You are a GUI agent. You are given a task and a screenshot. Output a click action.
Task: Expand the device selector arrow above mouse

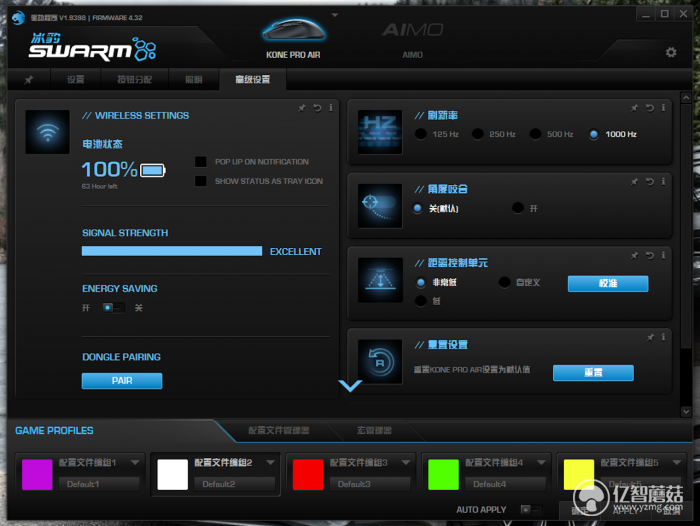pos(335,15)
